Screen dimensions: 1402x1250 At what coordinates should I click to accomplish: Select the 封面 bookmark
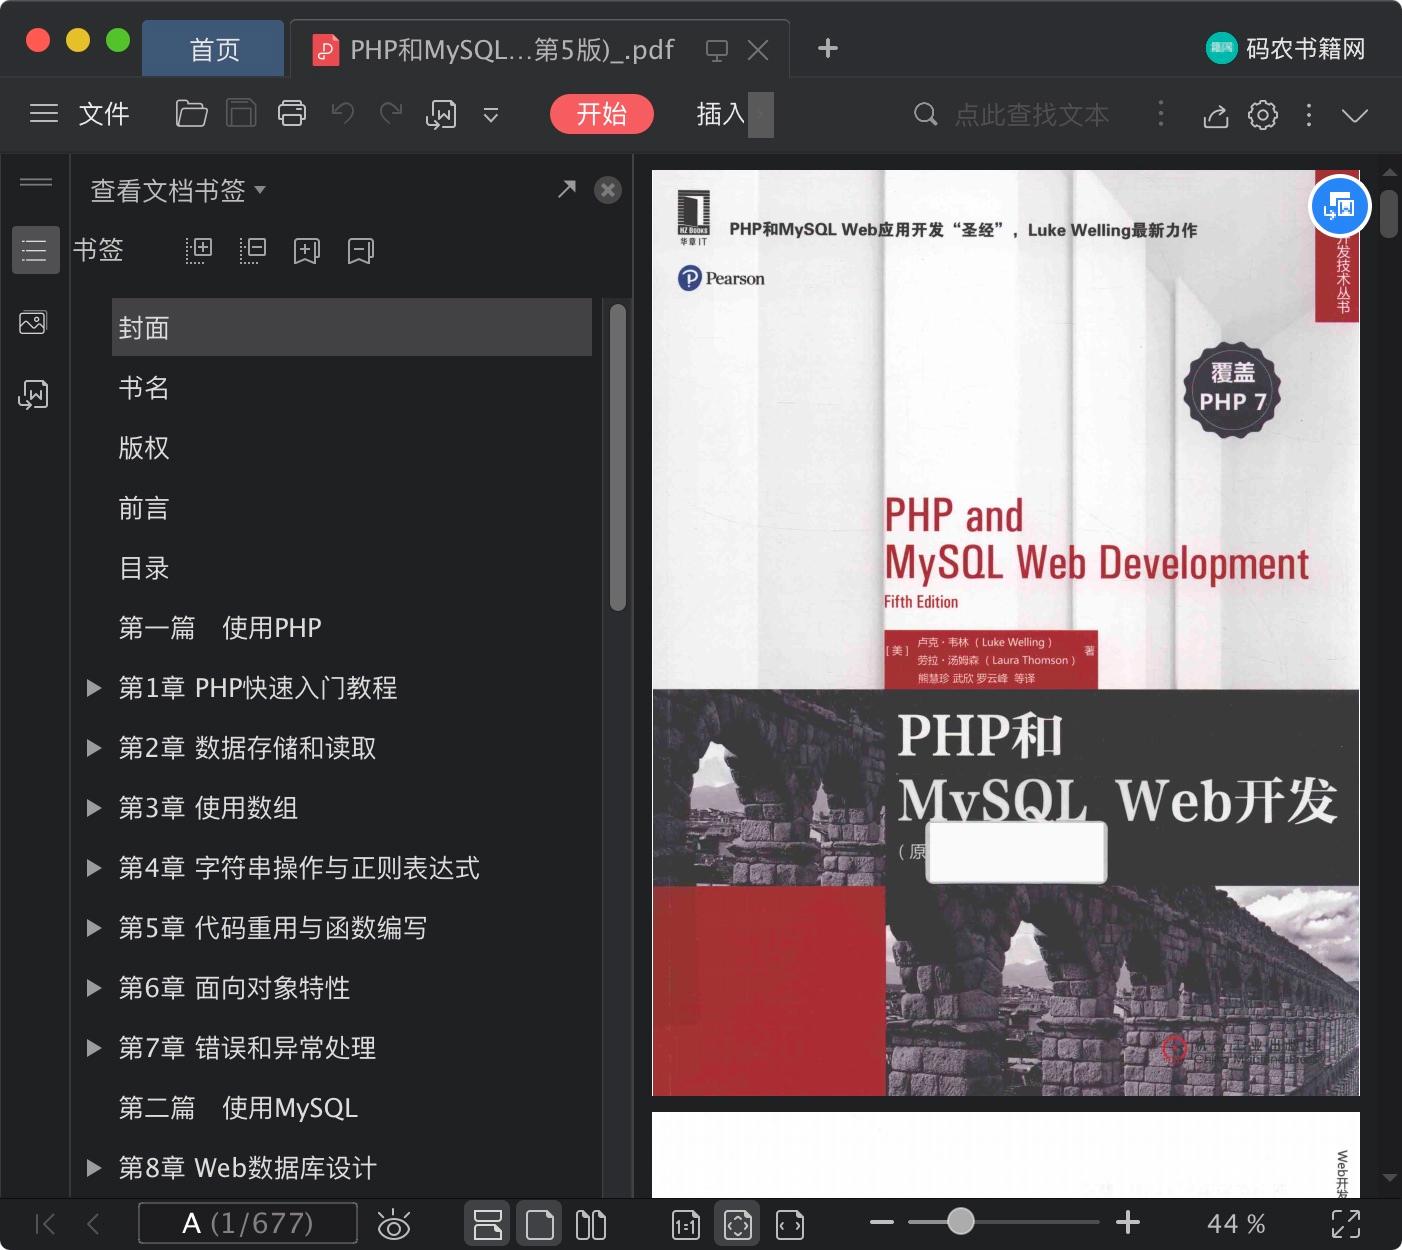[x=352, y=327]
